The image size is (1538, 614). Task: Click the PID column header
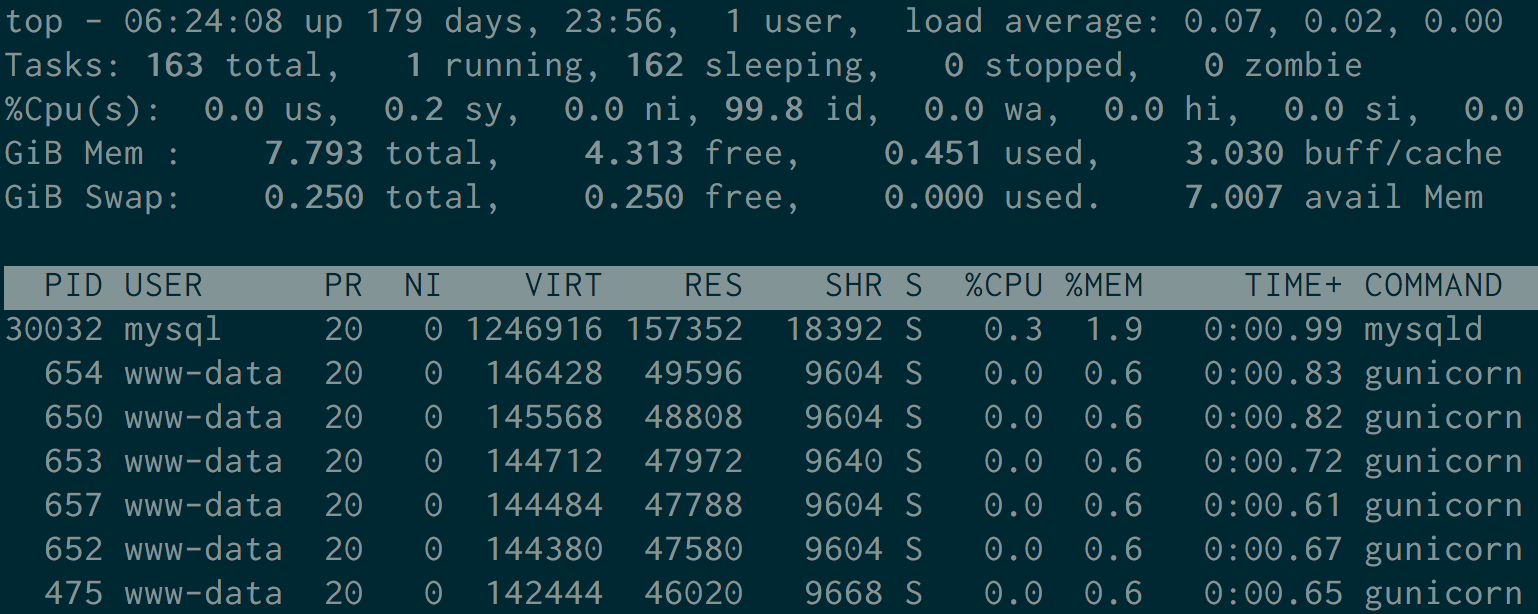tap(73, 286)
